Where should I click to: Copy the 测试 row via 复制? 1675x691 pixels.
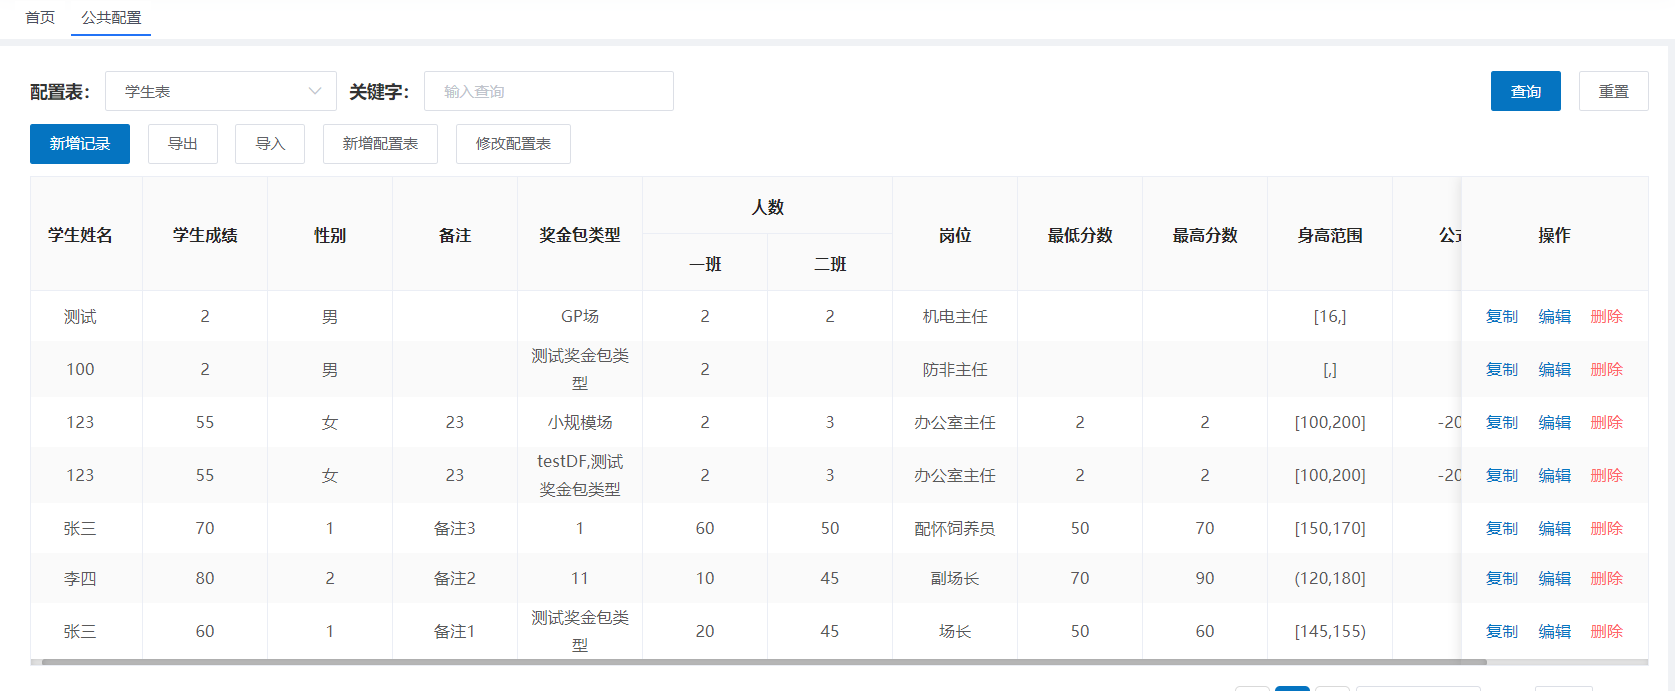pyautogui.click(x=1501, y=316)
